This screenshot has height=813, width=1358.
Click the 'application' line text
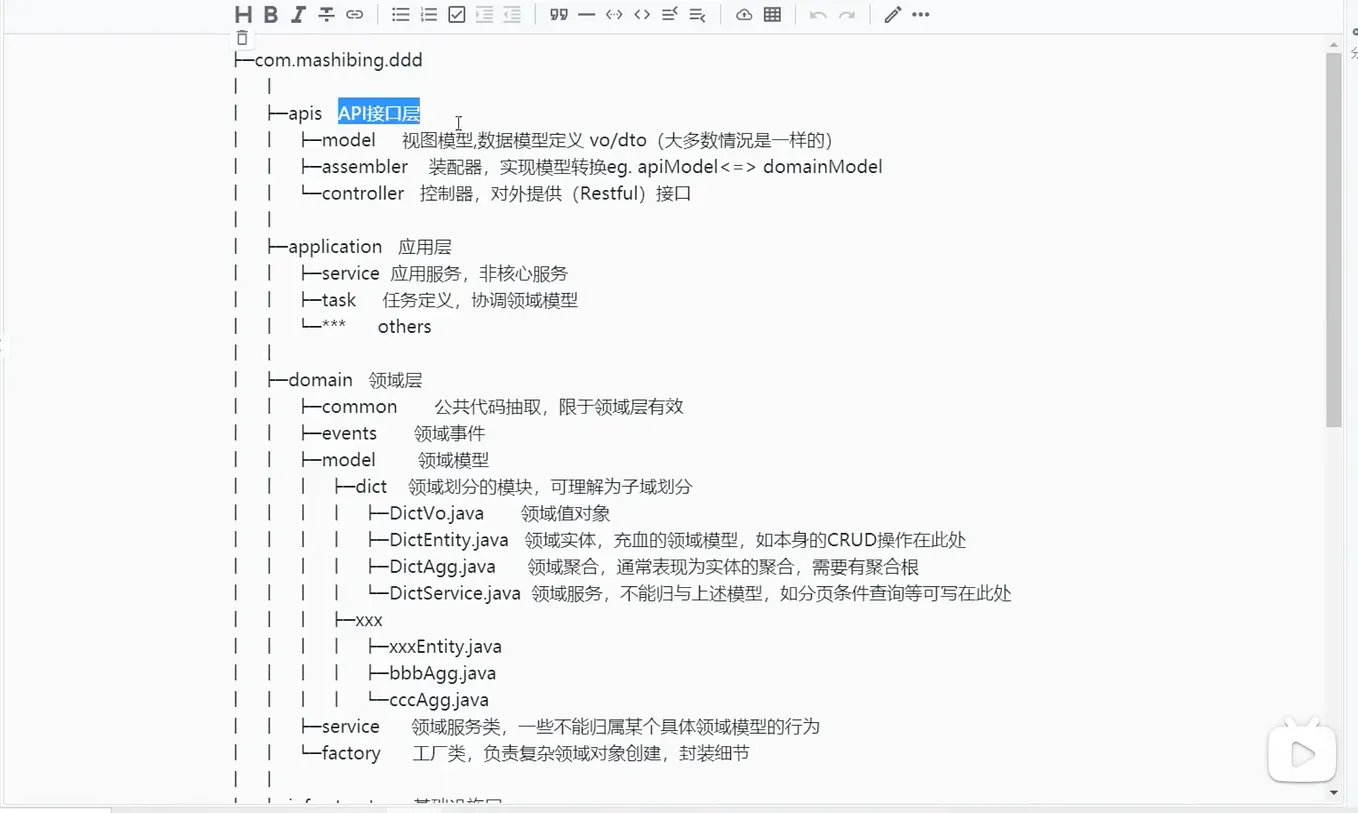(335, 246)
